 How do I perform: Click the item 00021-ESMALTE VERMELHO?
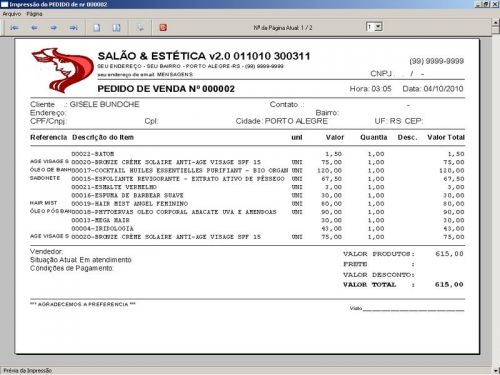tap(114, 187)
